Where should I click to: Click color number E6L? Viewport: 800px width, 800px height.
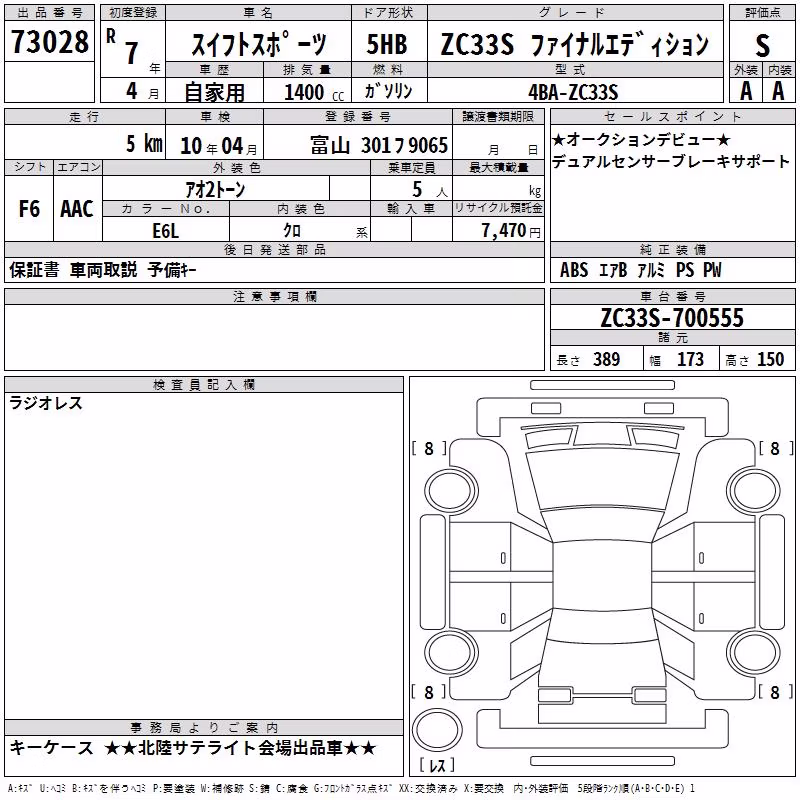(166, 231)
